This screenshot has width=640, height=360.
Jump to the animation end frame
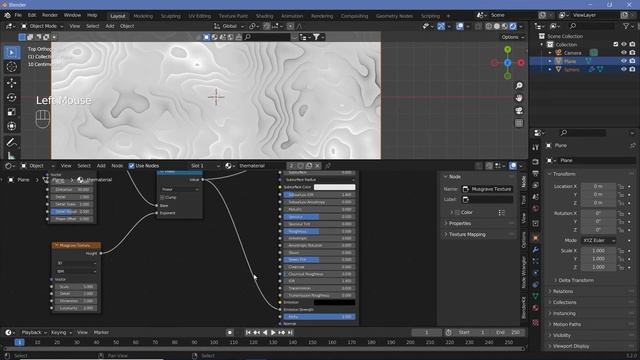pyautogui.click(x=290, y=333)
